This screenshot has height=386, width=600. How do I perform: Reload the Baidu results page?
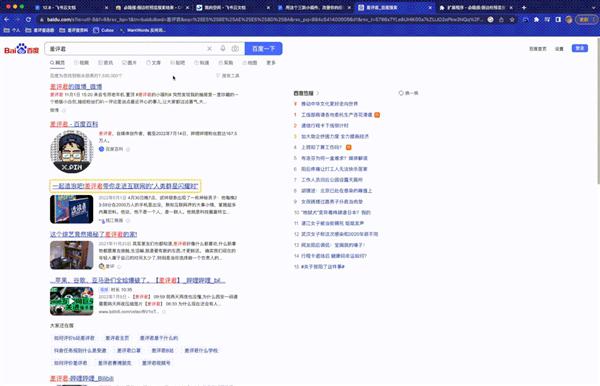tap(28, 19)
